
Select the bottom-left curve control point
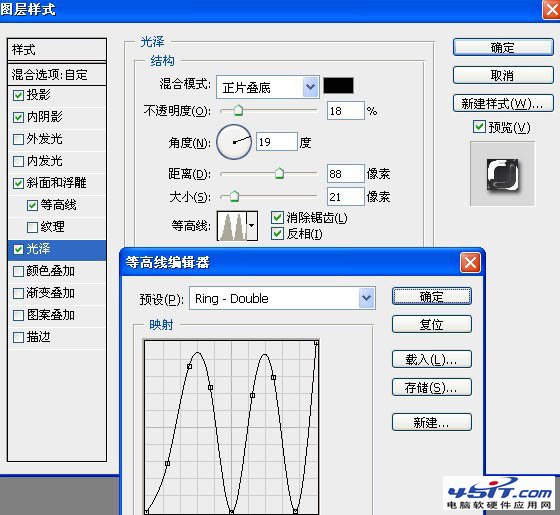(146, 512)
